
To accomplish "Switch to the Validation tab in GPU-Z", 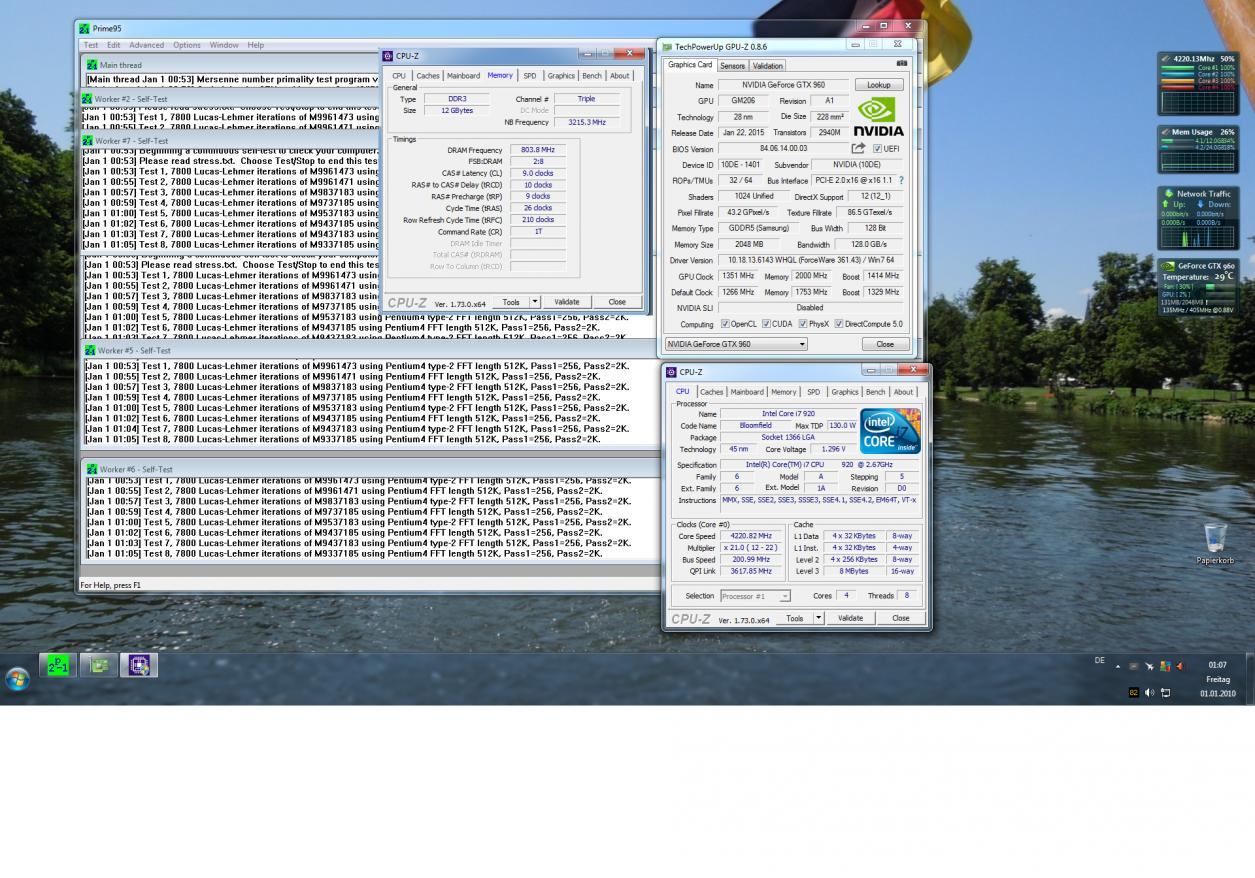I will point(768,66).
